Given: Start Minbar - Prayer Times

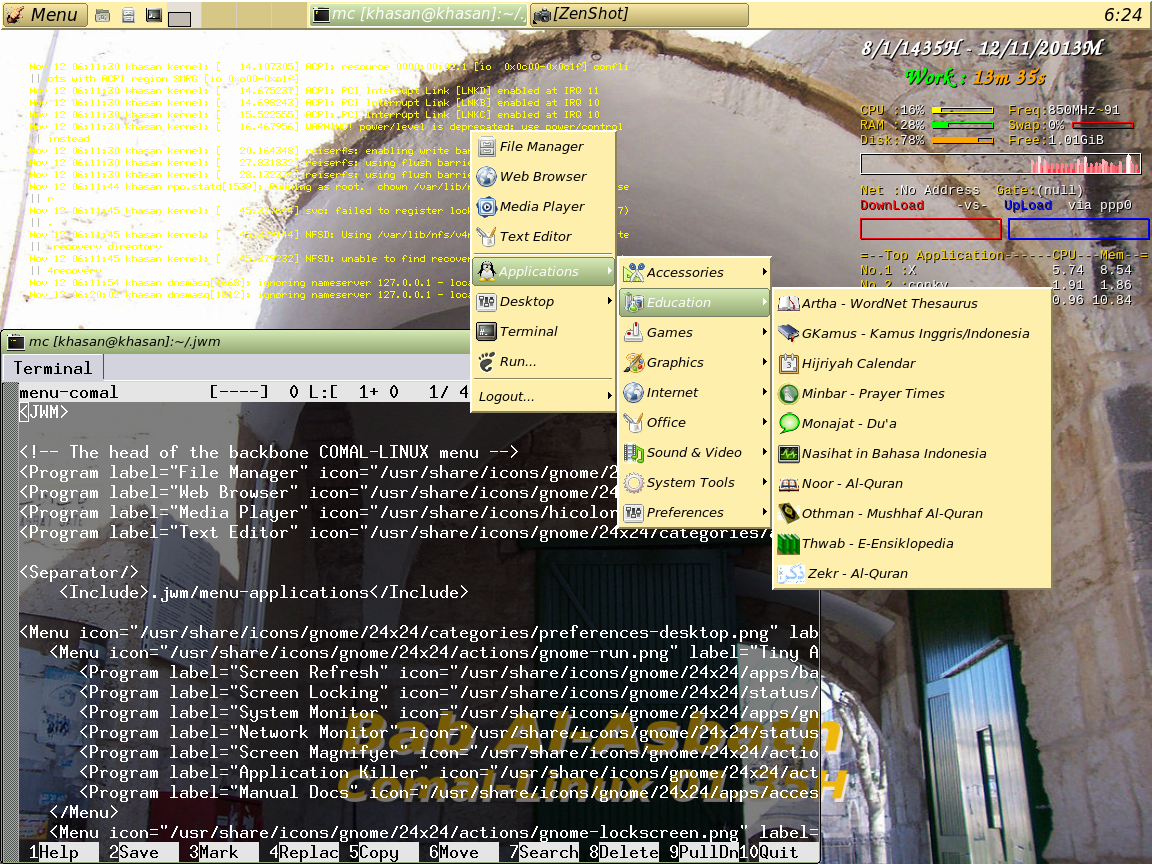Looking at the screenshot, I should pos(872,394).
